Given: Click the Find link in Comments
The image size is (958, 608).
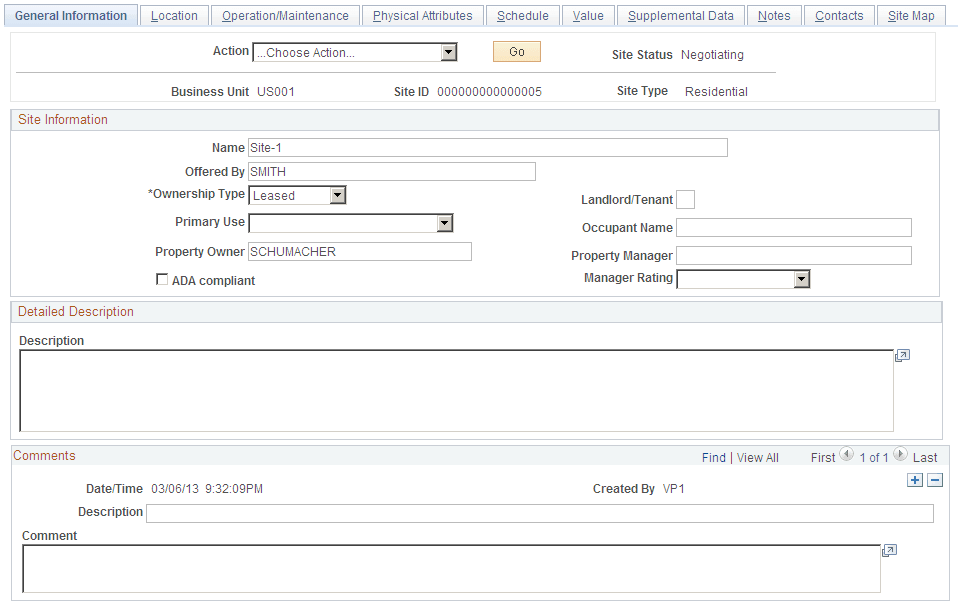Looking at the screenshot, I should click(x=714, y=458).
